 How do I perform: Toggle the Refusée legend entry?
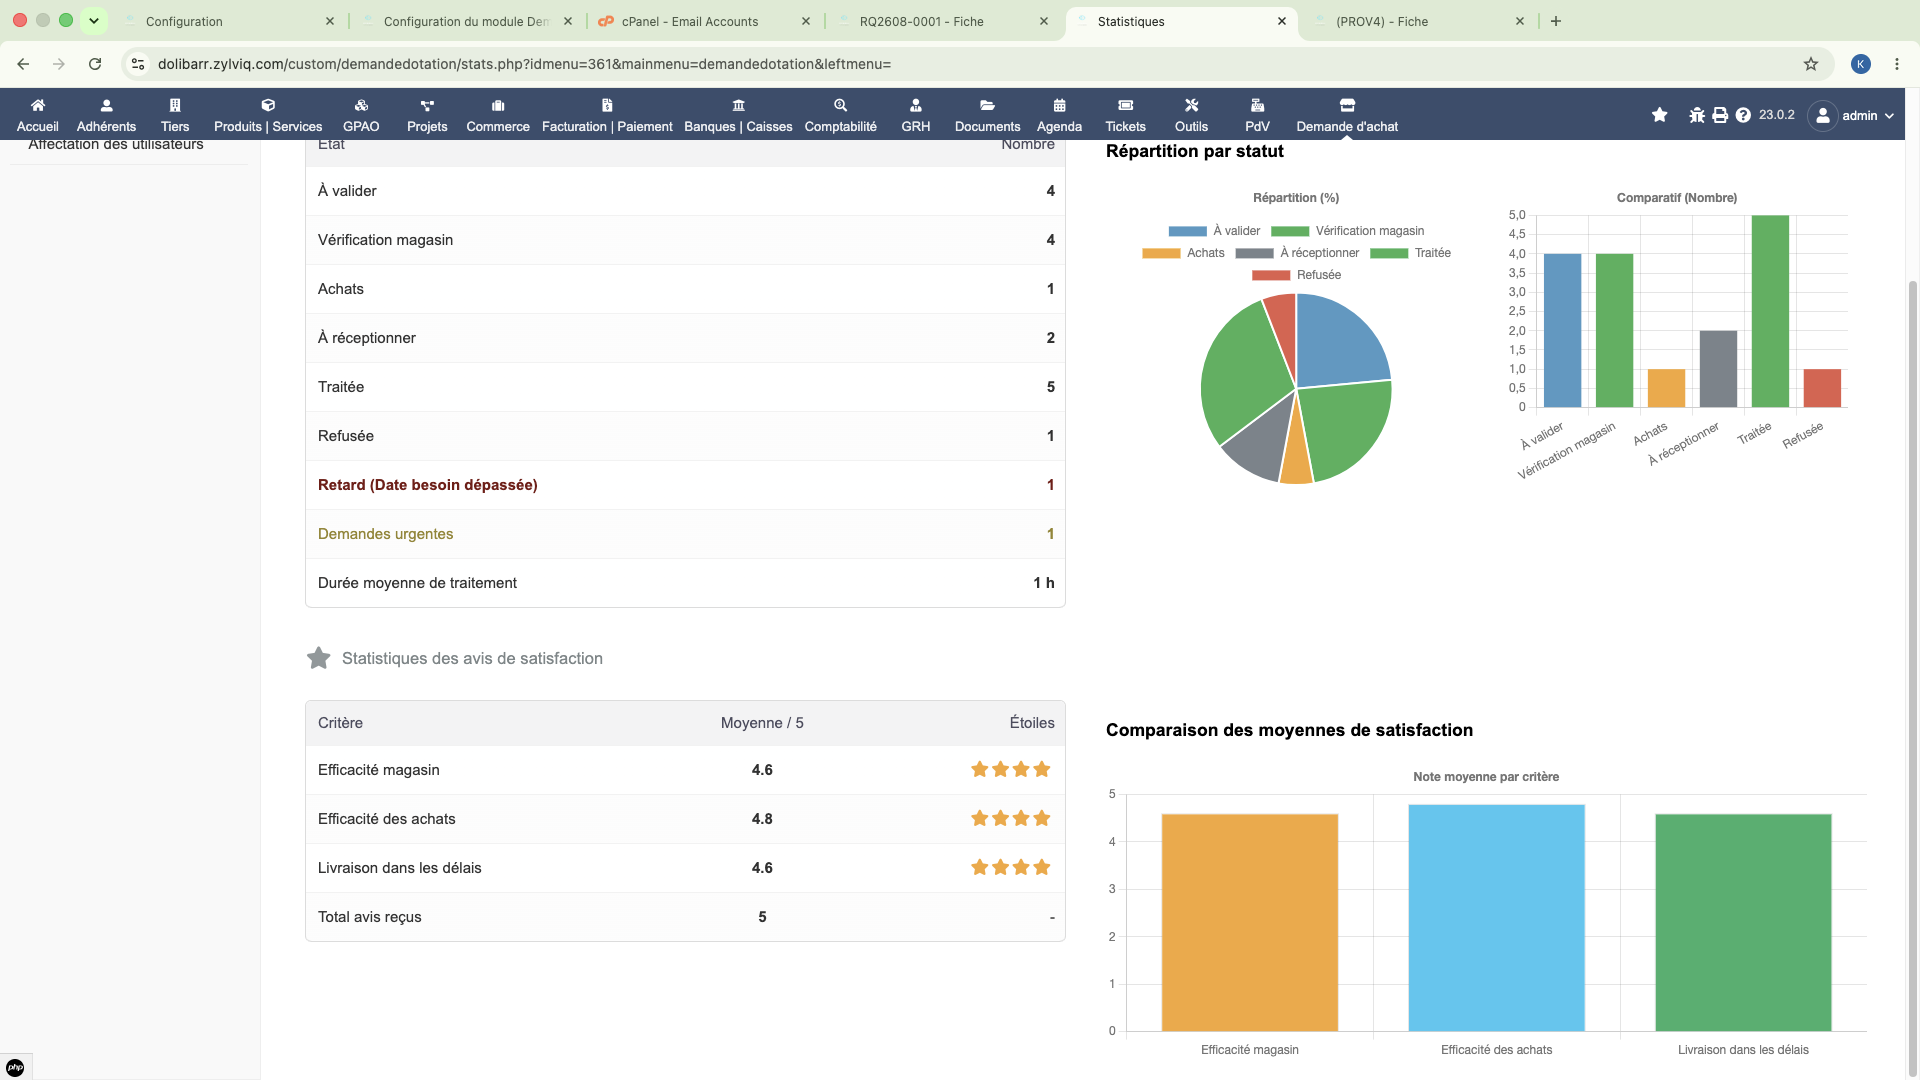(1296, 275)
